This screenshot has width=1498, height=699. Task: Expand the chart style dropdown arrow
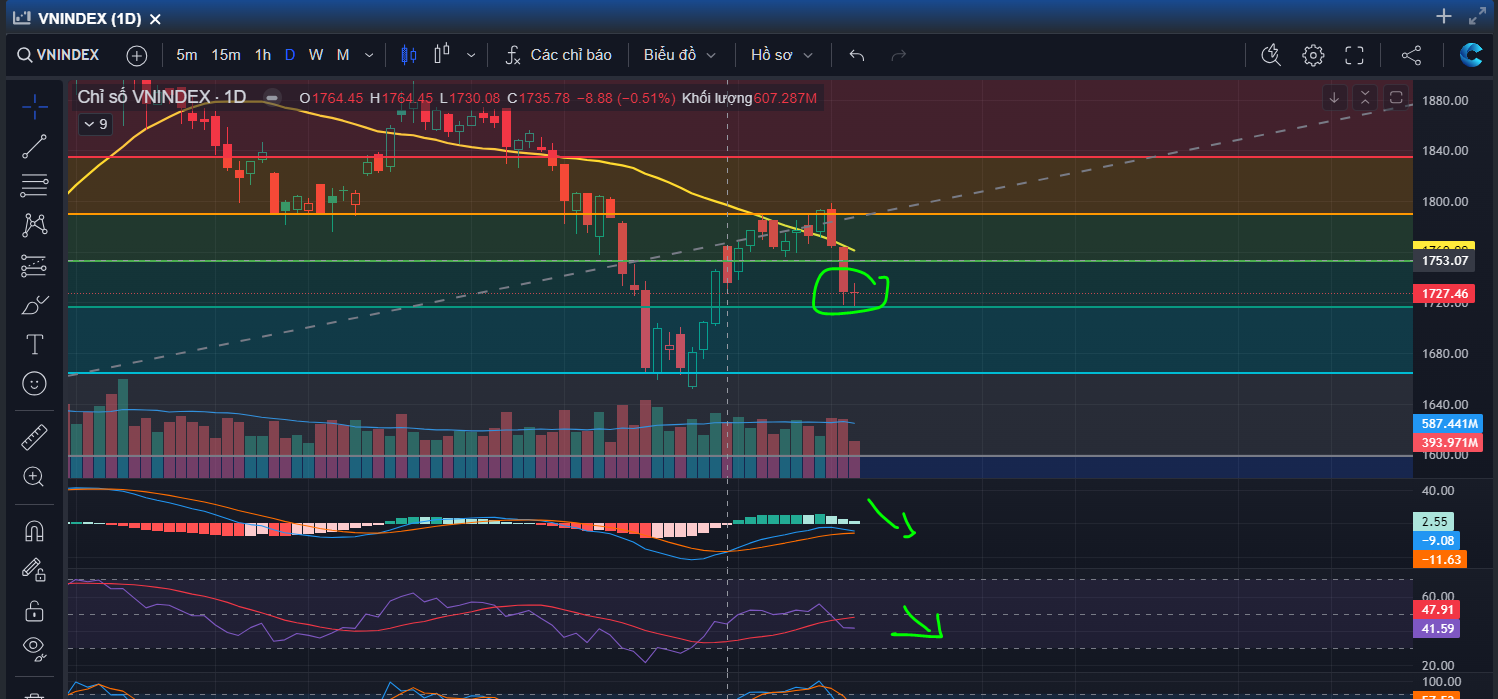point(471,55)
